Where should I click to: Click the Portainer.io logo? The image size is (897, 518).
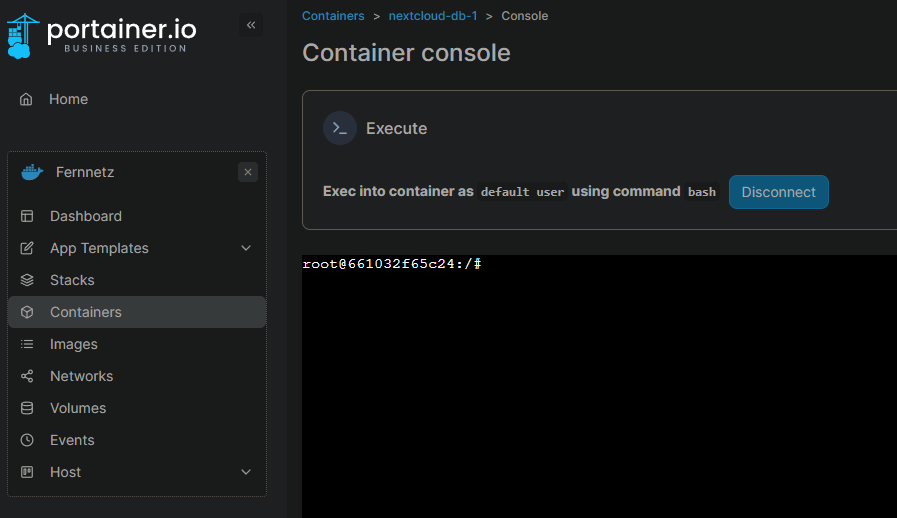point(101,35)
